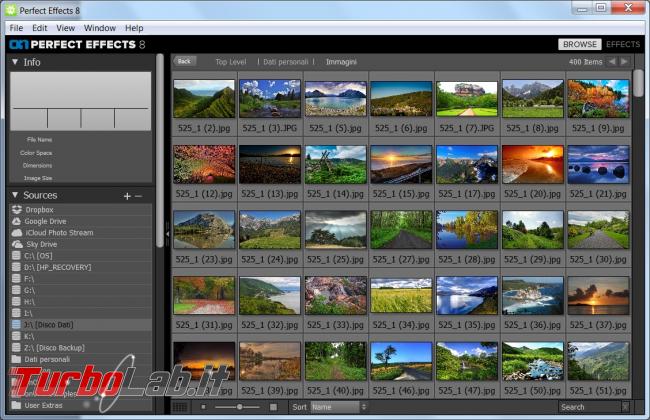Viewport: 650px width, 420px height.
Task: Open the Edit menu
Action: coord(39,28)
